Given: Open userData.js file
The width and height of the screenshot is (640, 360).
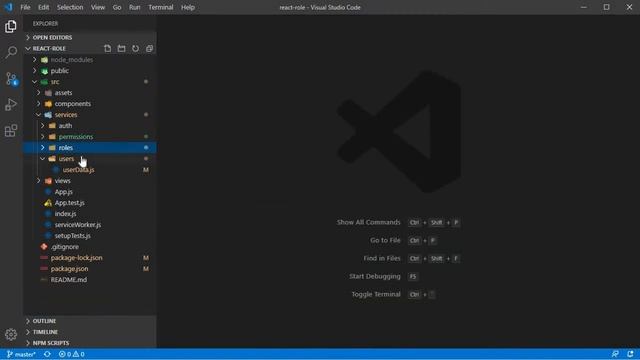Looking at the screenshot, I should (90, 170).
